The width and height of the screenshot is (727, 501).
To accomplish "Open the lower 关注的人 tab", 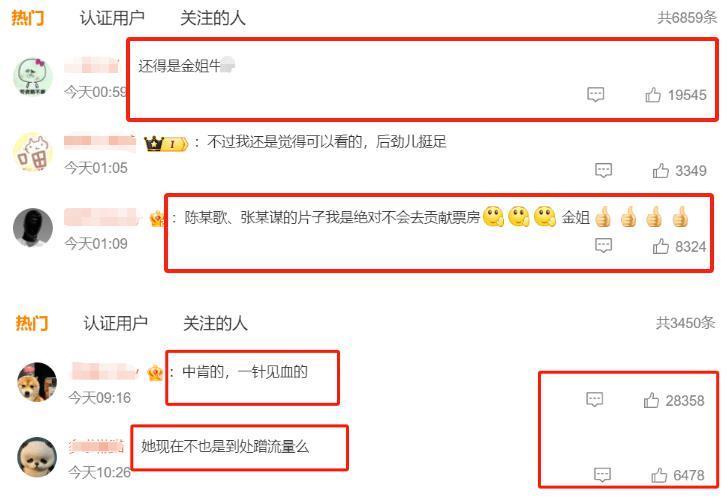I will 216,323.
